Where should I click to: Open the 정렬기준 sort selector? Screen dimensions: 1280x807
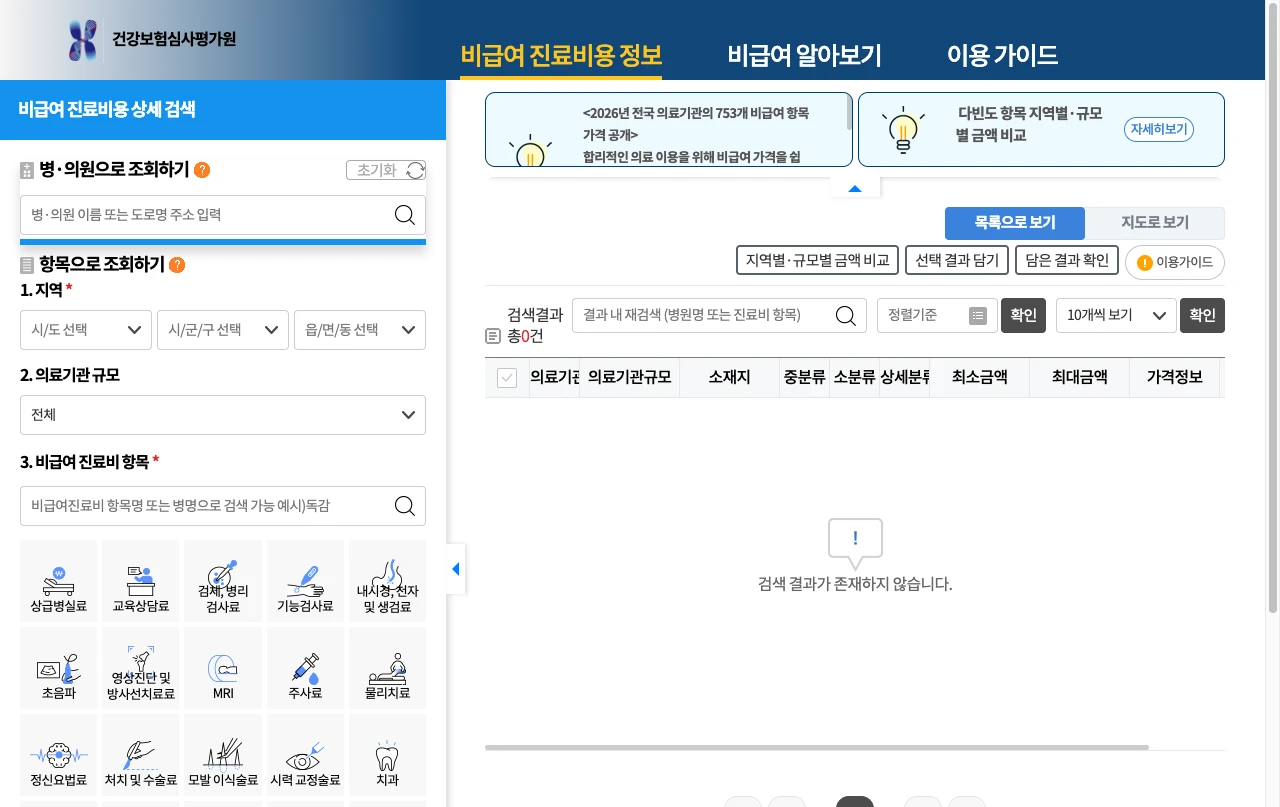tap(937, 316)
